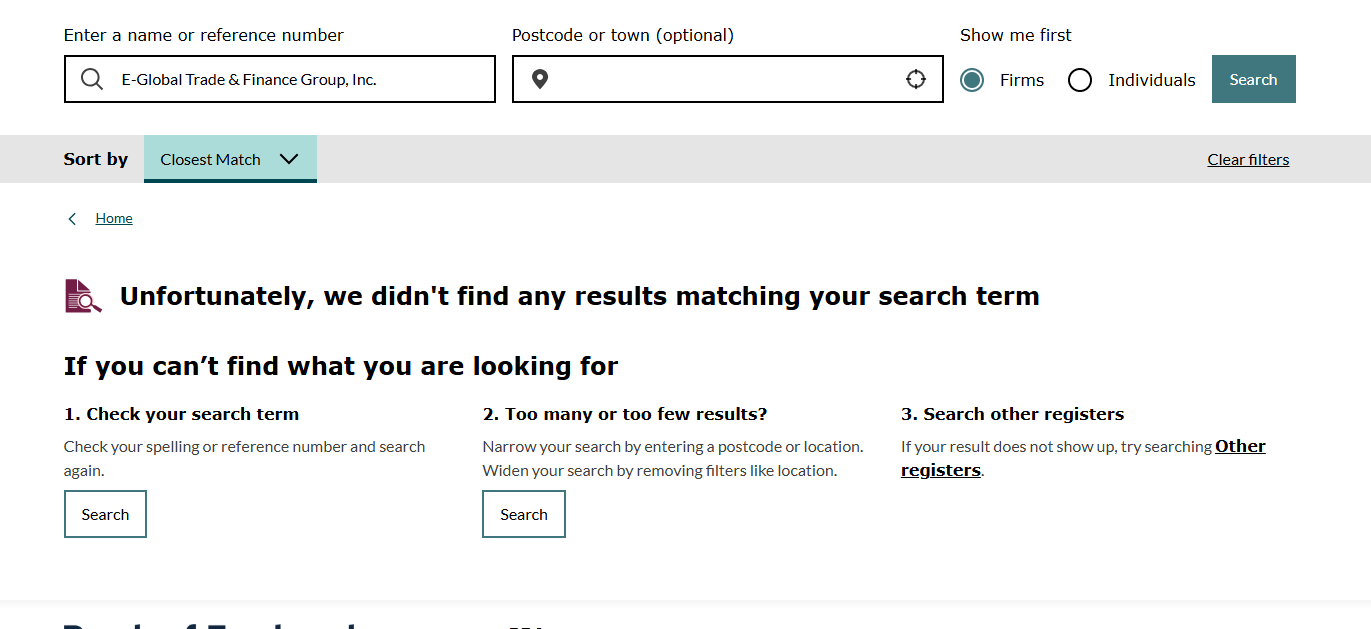Click the no results found heading
The width and height of the screenshot is (1371, 629).
click(579, 297)
